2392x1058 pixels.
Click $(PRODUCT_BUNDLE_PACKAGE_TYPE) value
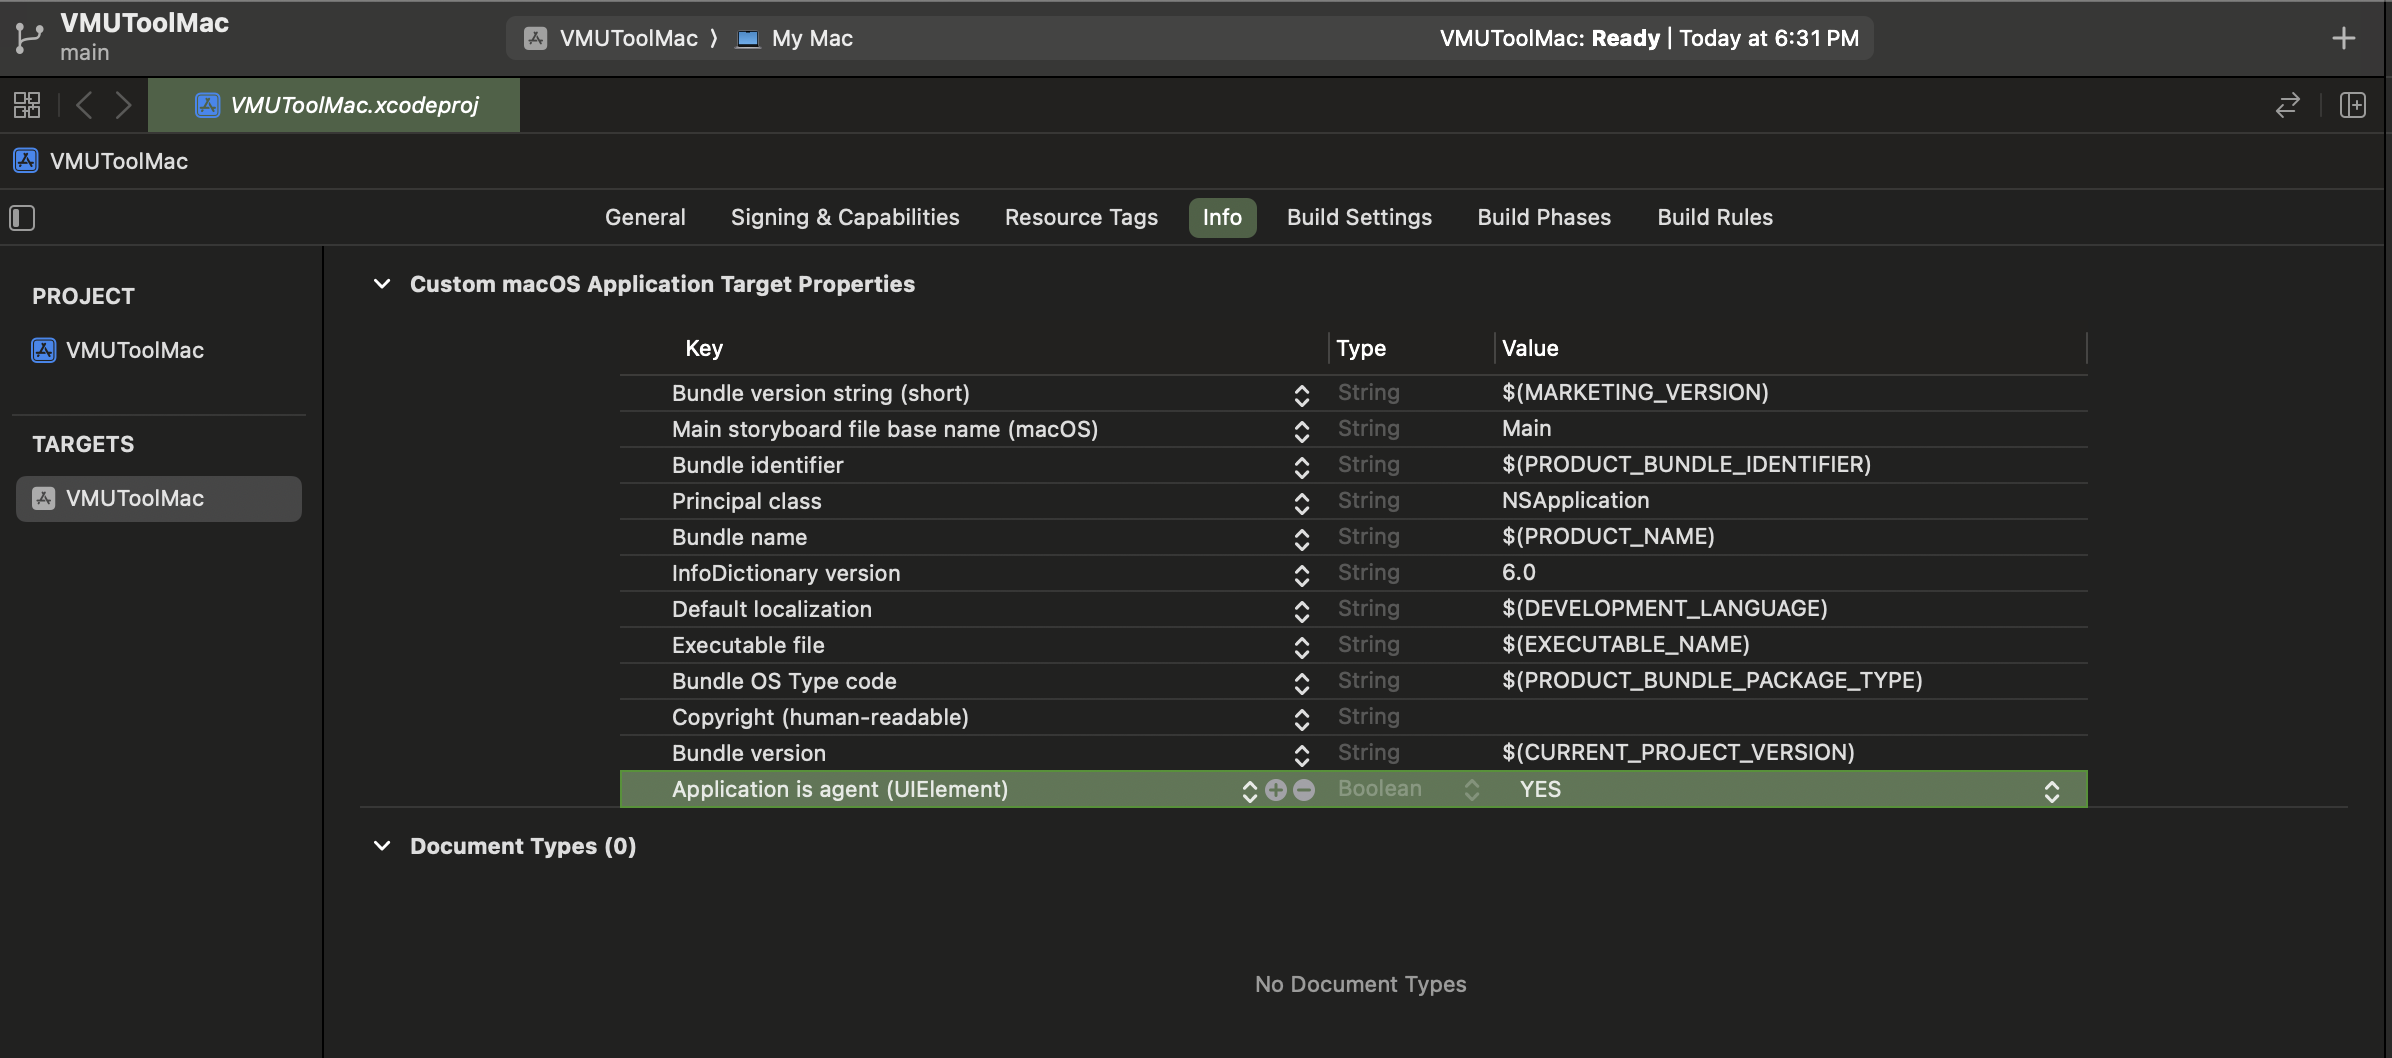tap(1712, 680)
